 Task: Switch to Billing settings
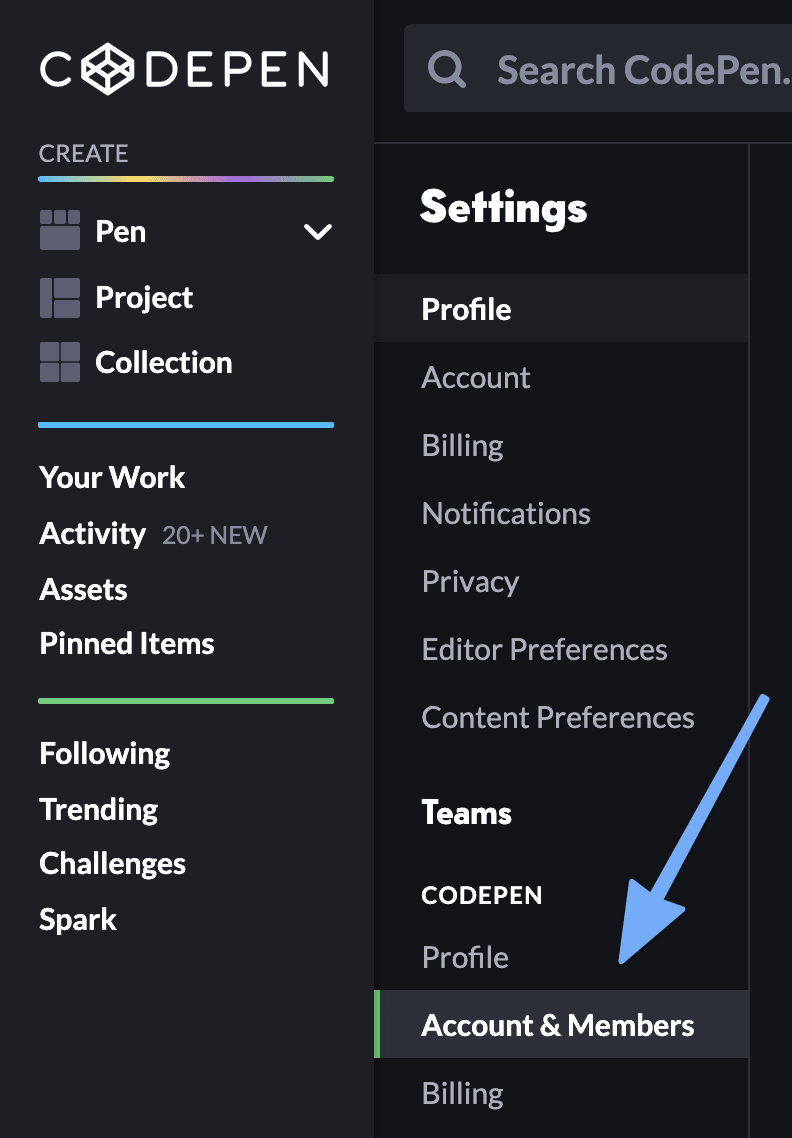click(462, 445)
